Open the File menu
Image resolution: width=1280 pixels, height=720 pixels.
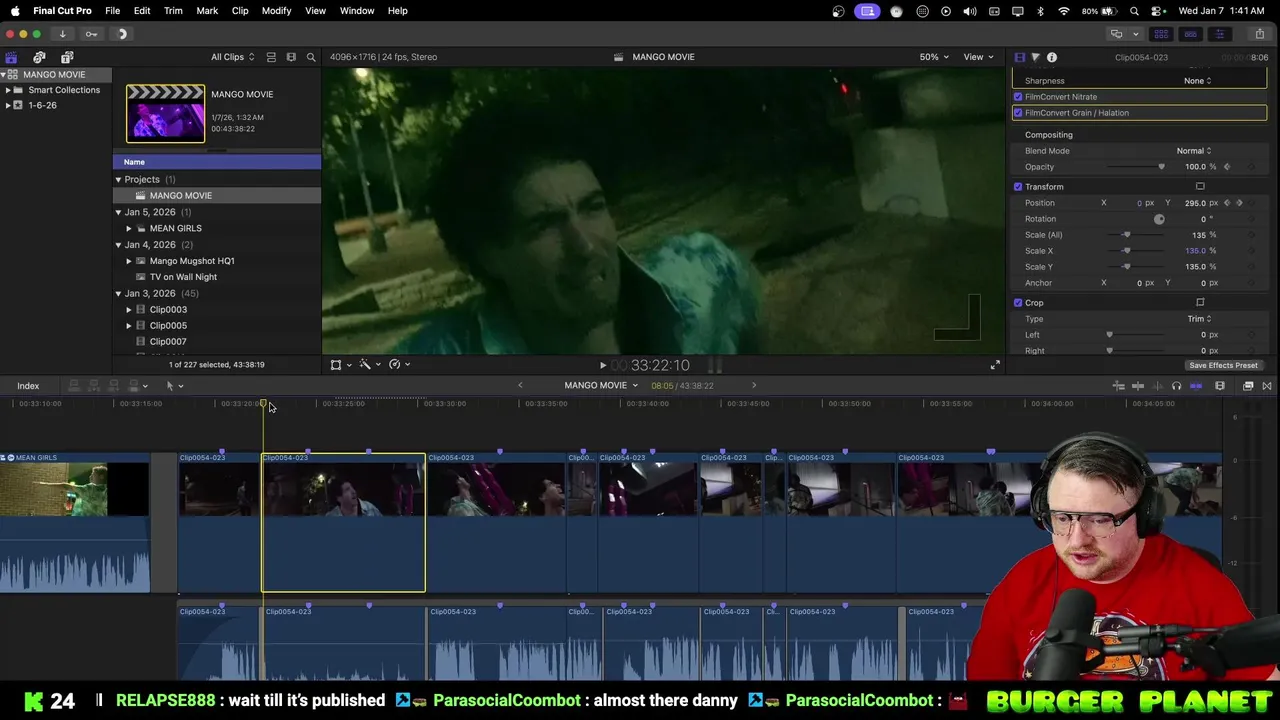pos(113,11)
